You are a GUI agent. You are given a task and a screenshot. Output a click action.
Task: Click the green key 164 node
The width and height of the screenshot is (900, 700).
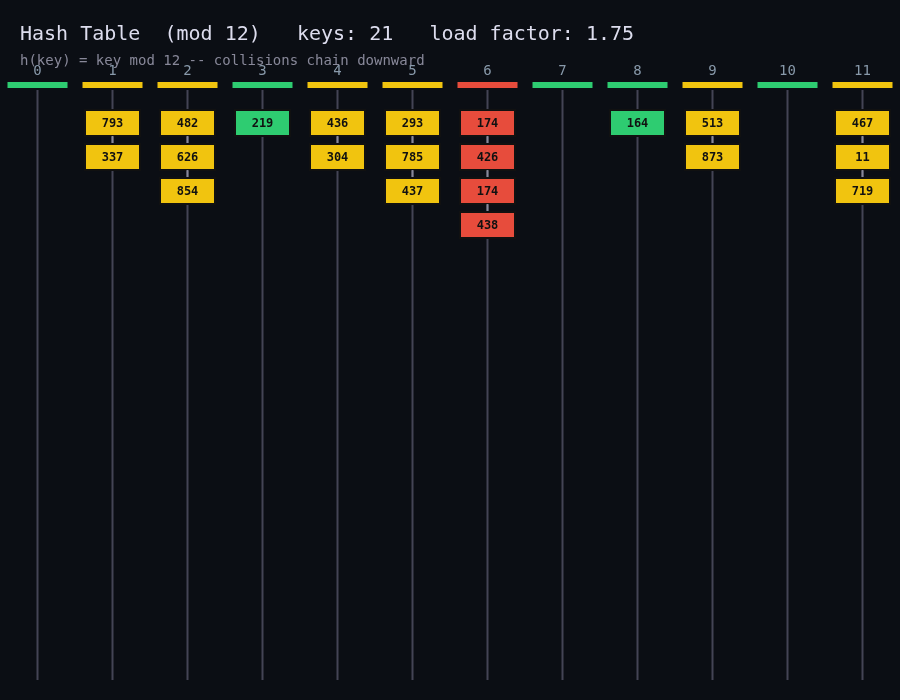click(x=637, y=123)
